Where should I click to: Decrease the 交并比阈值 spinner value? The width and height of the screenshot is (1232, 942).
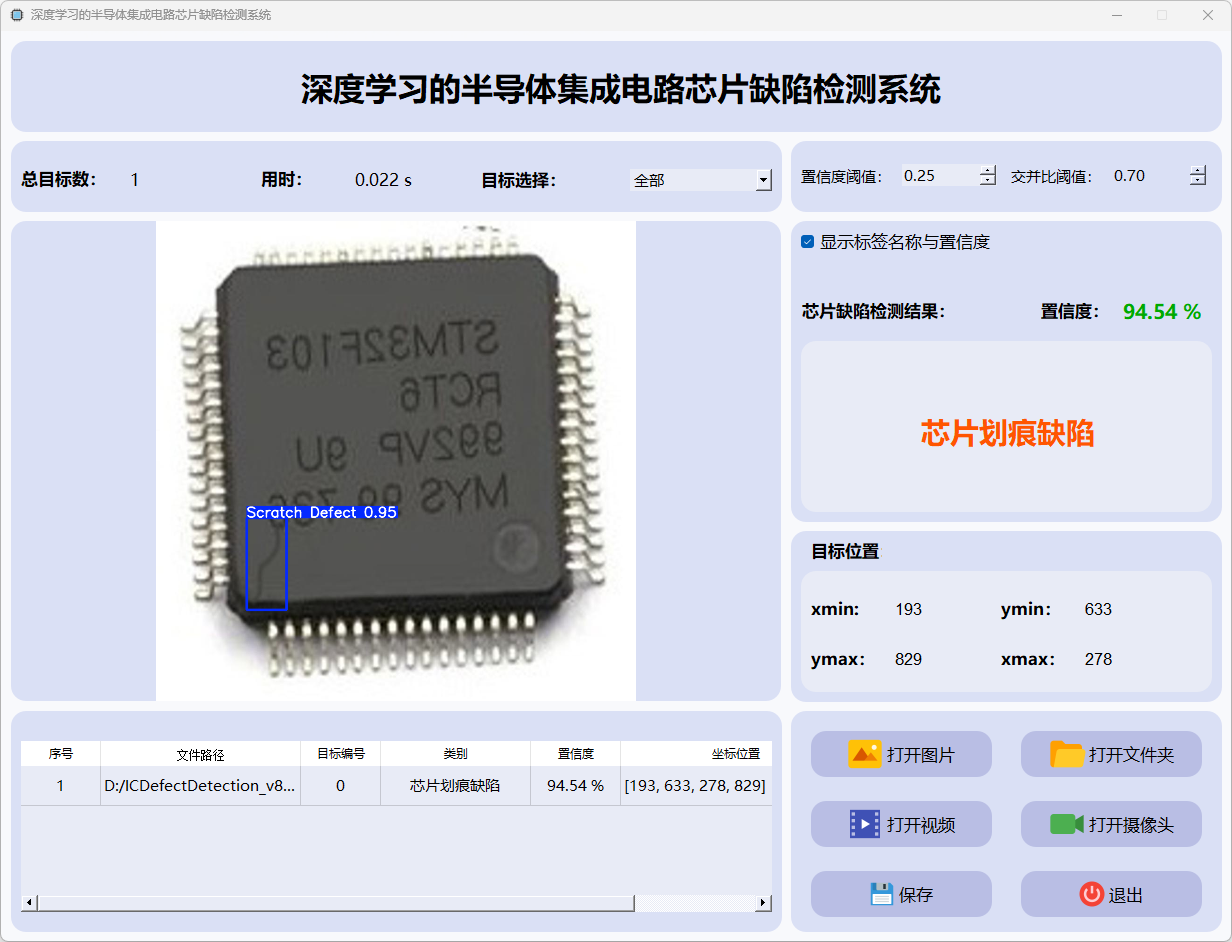[1198, 181]
